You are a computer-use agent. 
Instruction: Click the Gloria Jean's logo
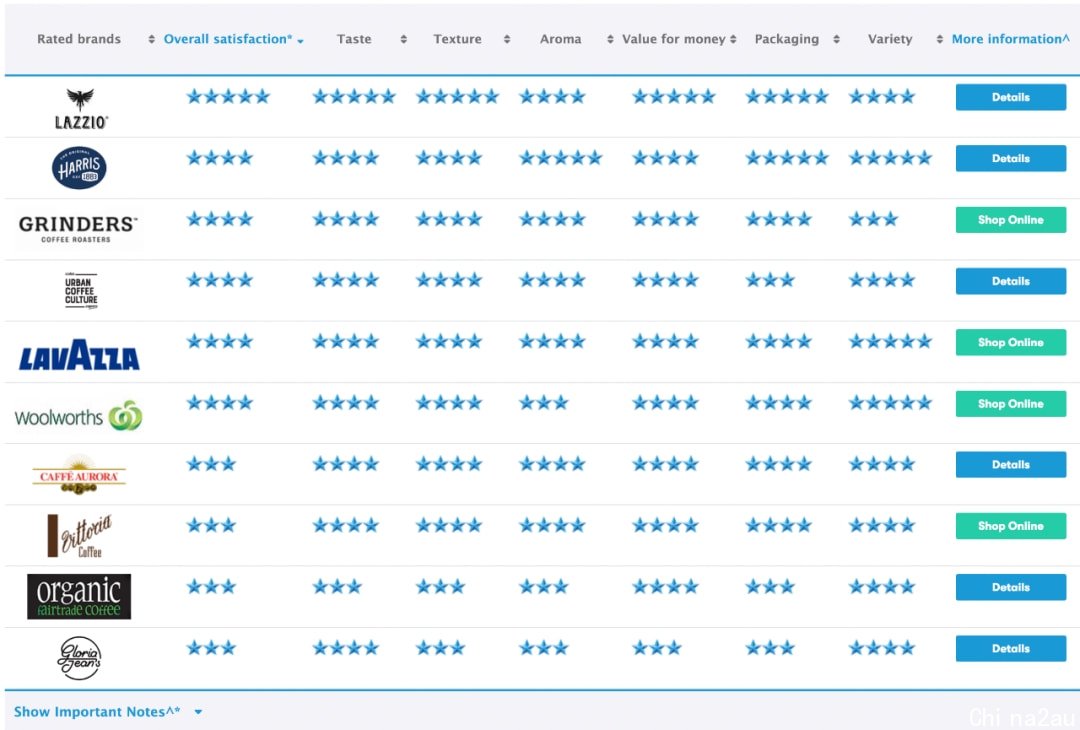pos(79,658)
